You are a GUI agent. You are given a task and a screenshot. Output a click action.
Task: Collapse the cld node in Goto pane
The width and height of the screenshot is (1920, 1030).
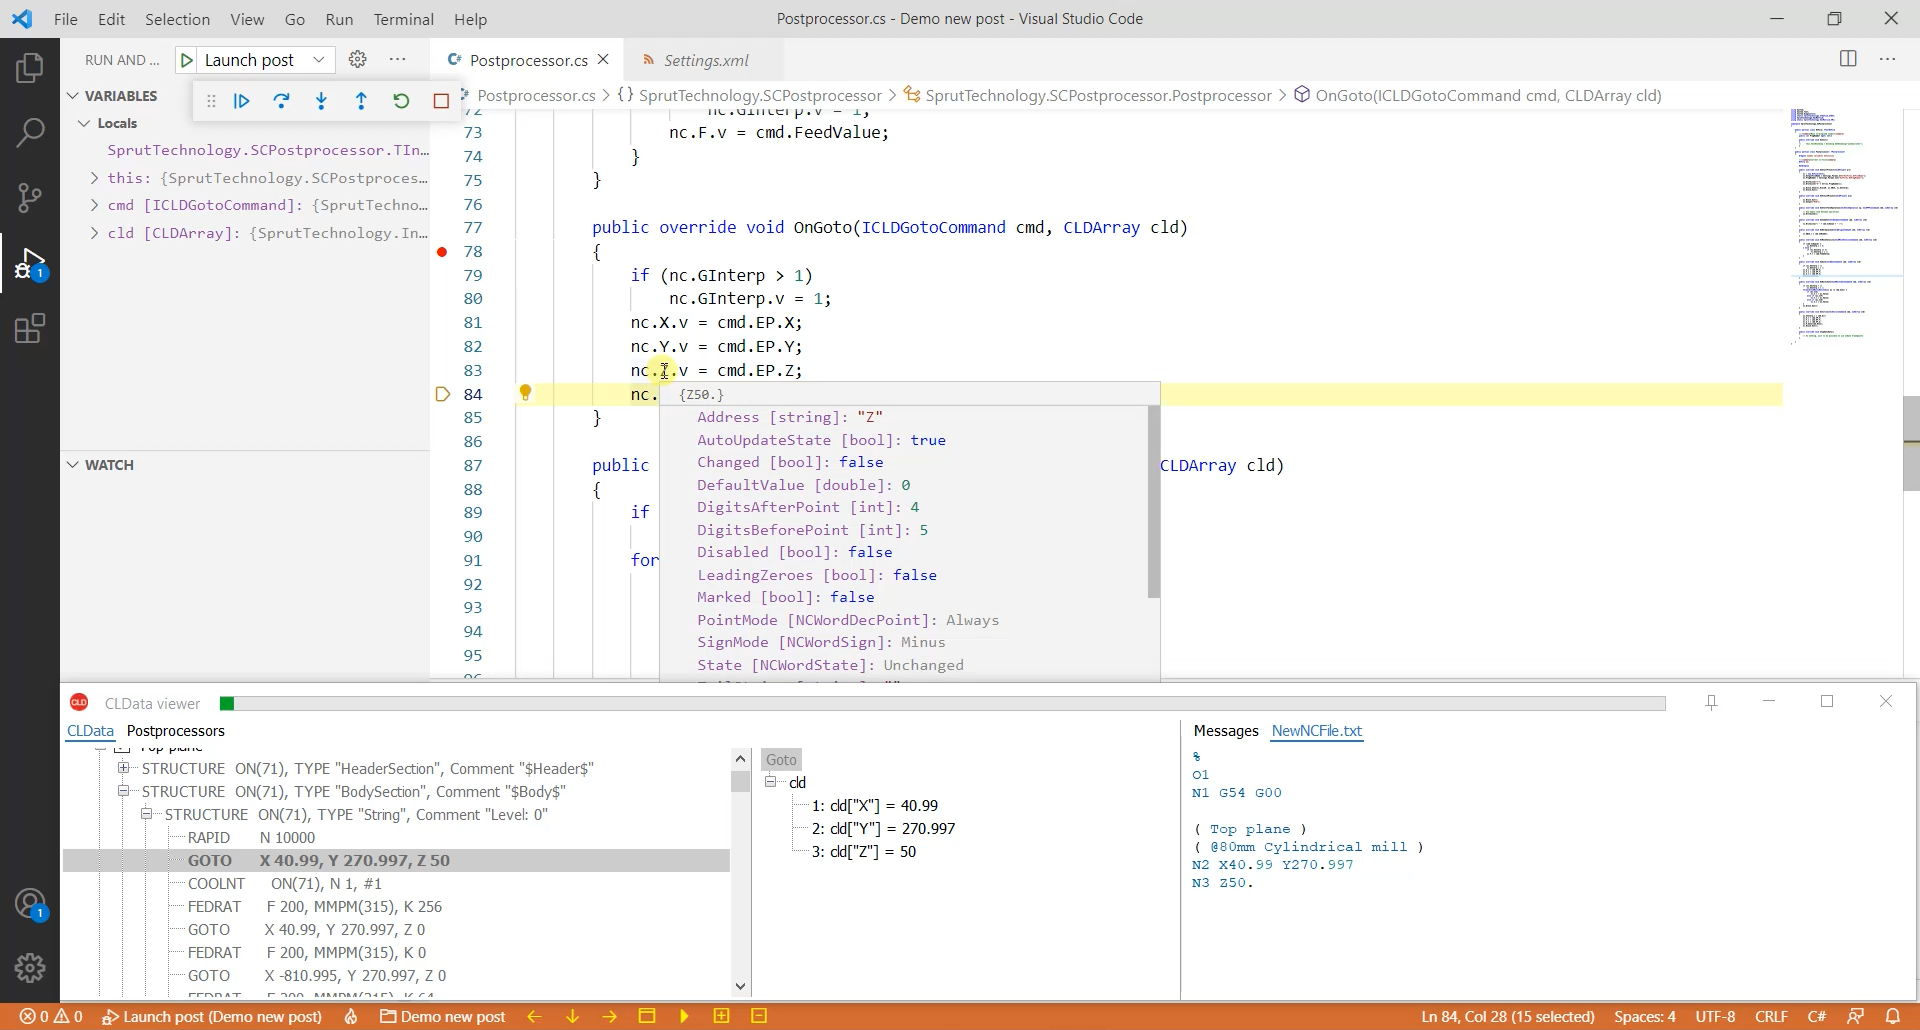click(771, 782)
